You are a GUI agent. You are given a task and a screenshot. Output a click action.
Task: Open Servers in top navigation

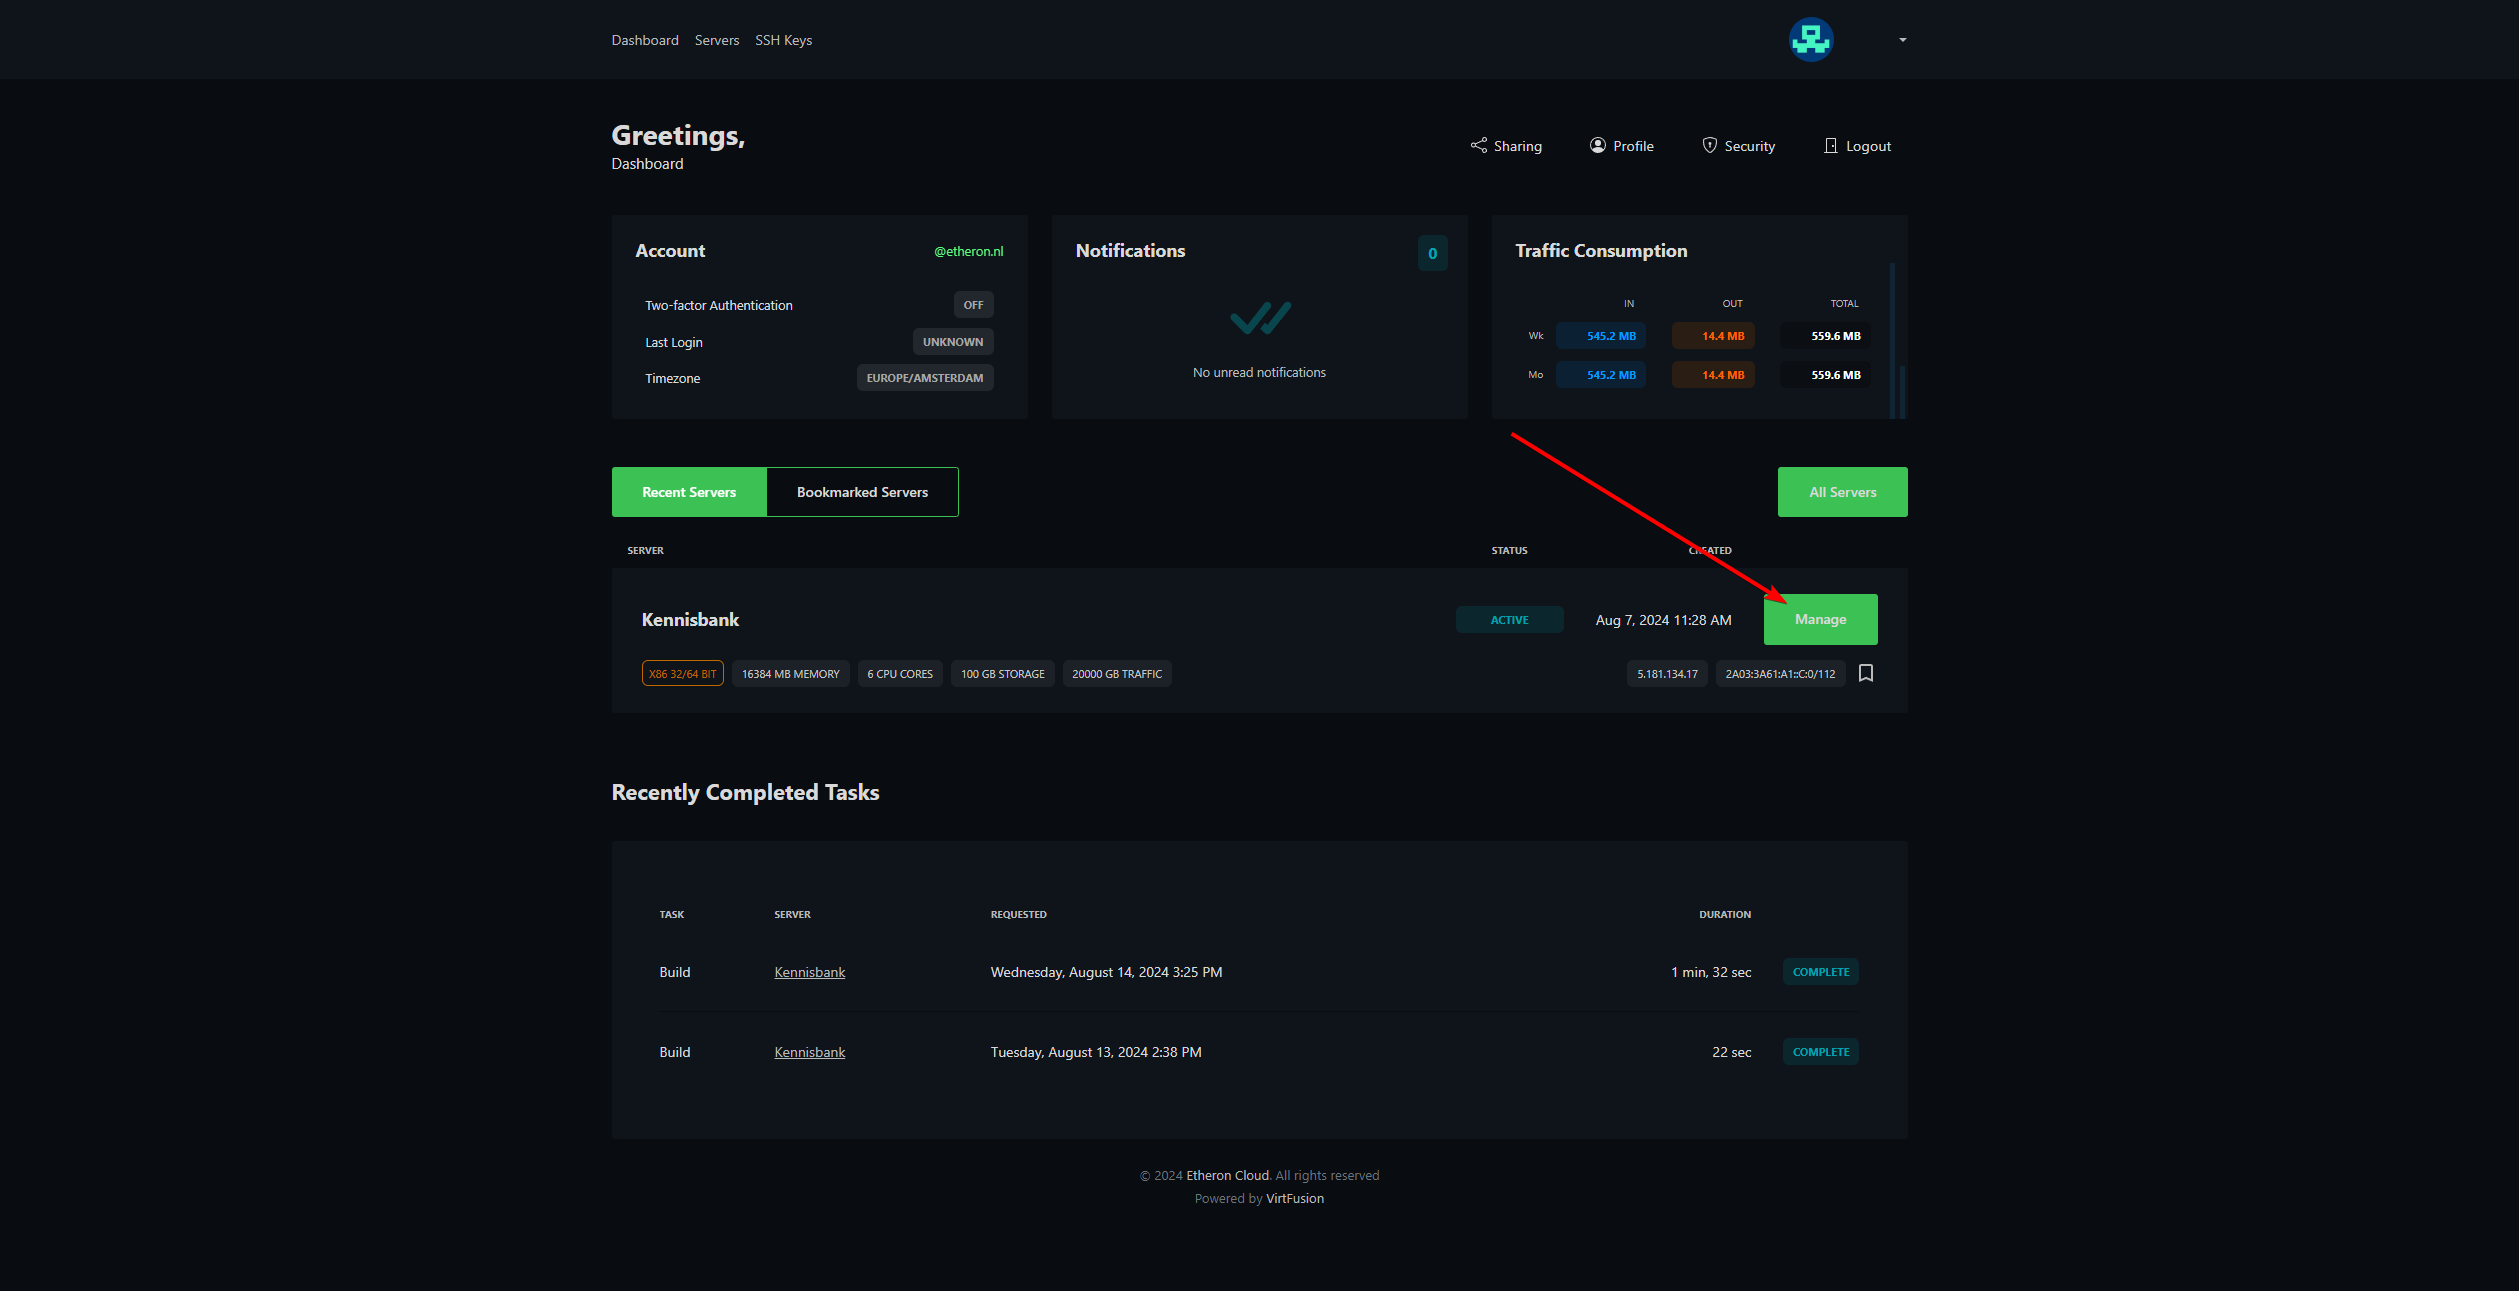(716, 40)
